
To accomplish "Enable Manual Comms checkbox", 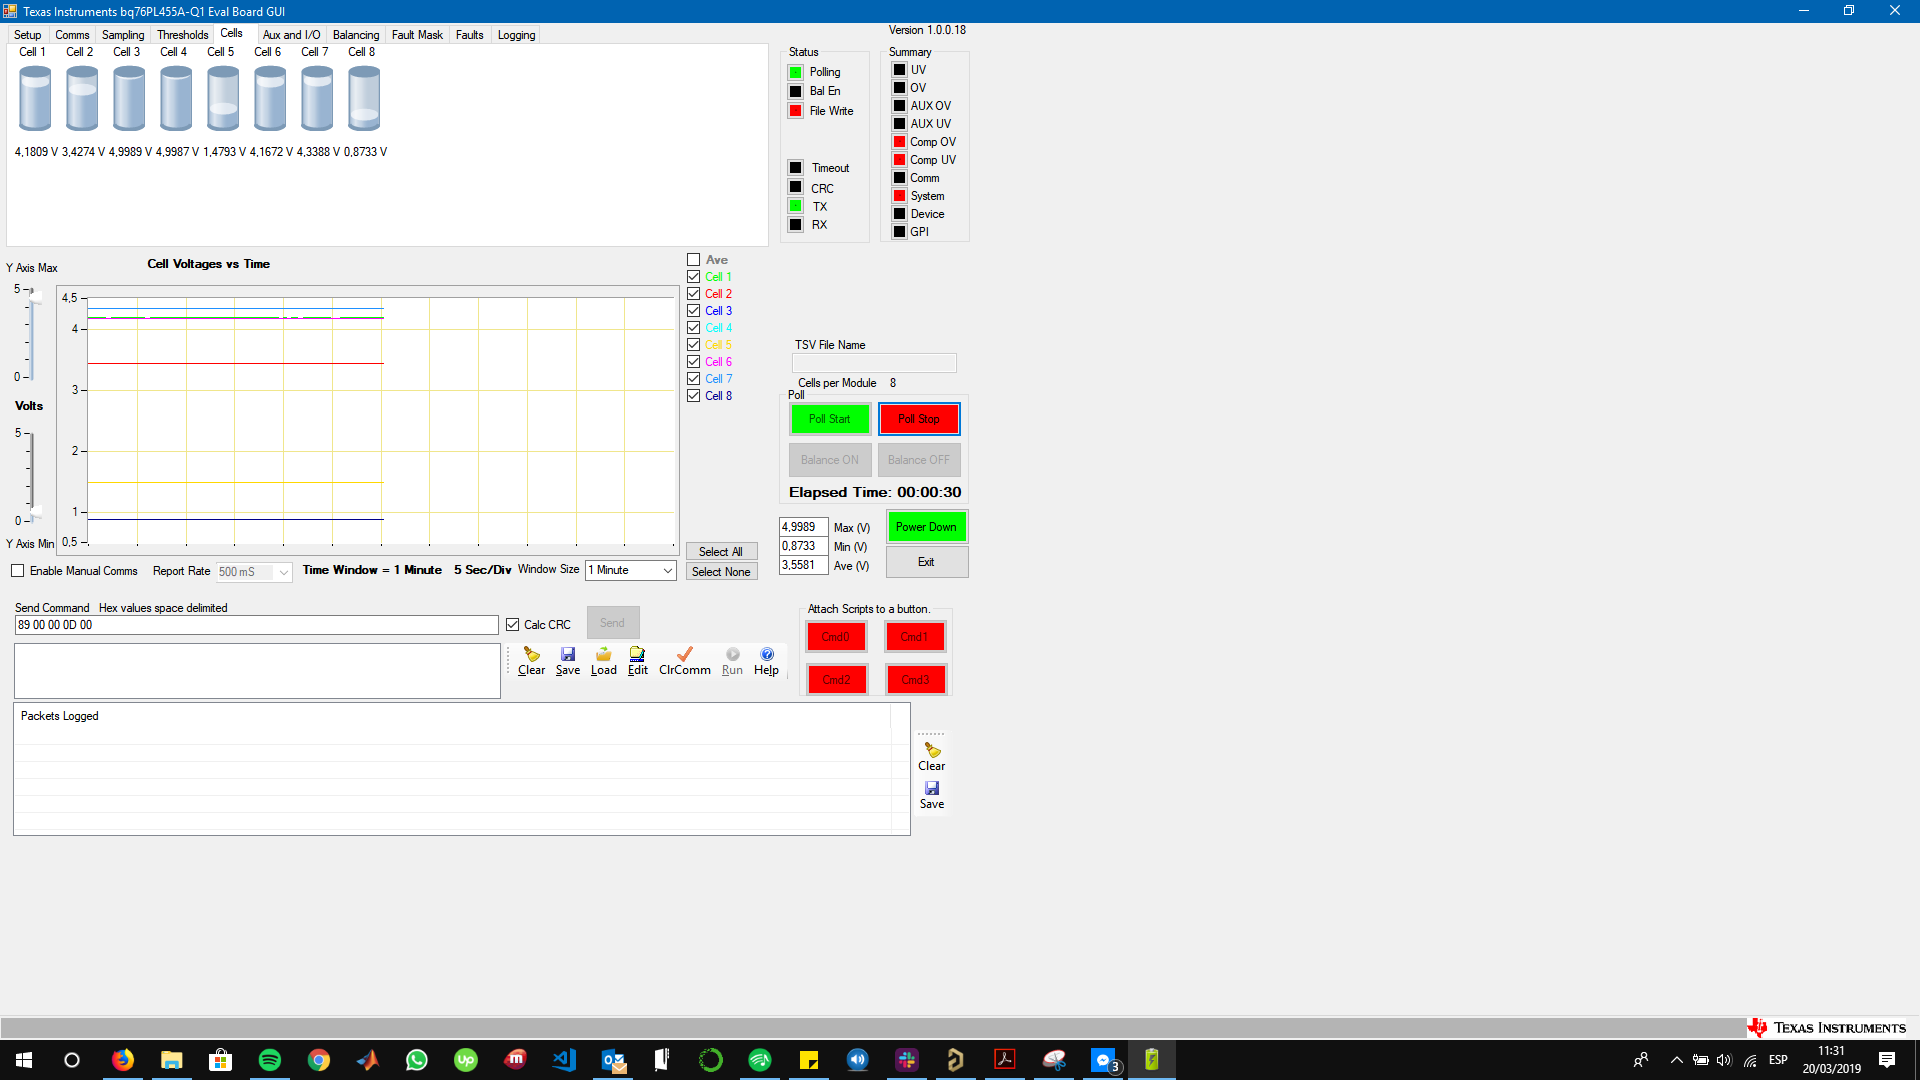I will [x=17, y=571].
